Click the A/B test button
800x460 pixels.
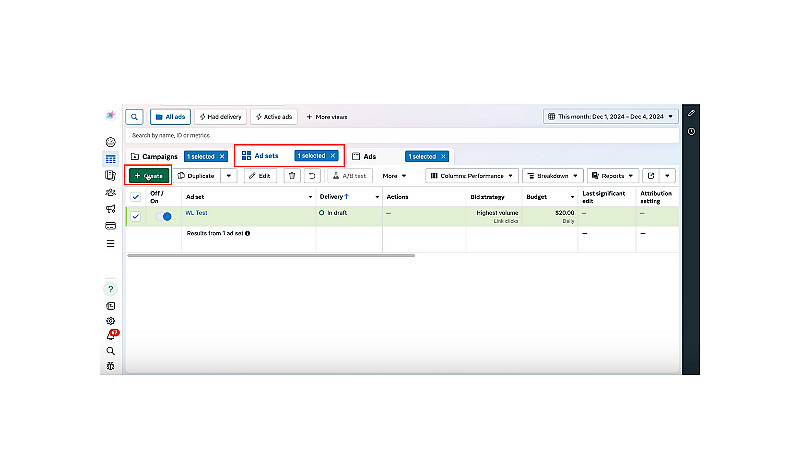click(x=350, y=176)
